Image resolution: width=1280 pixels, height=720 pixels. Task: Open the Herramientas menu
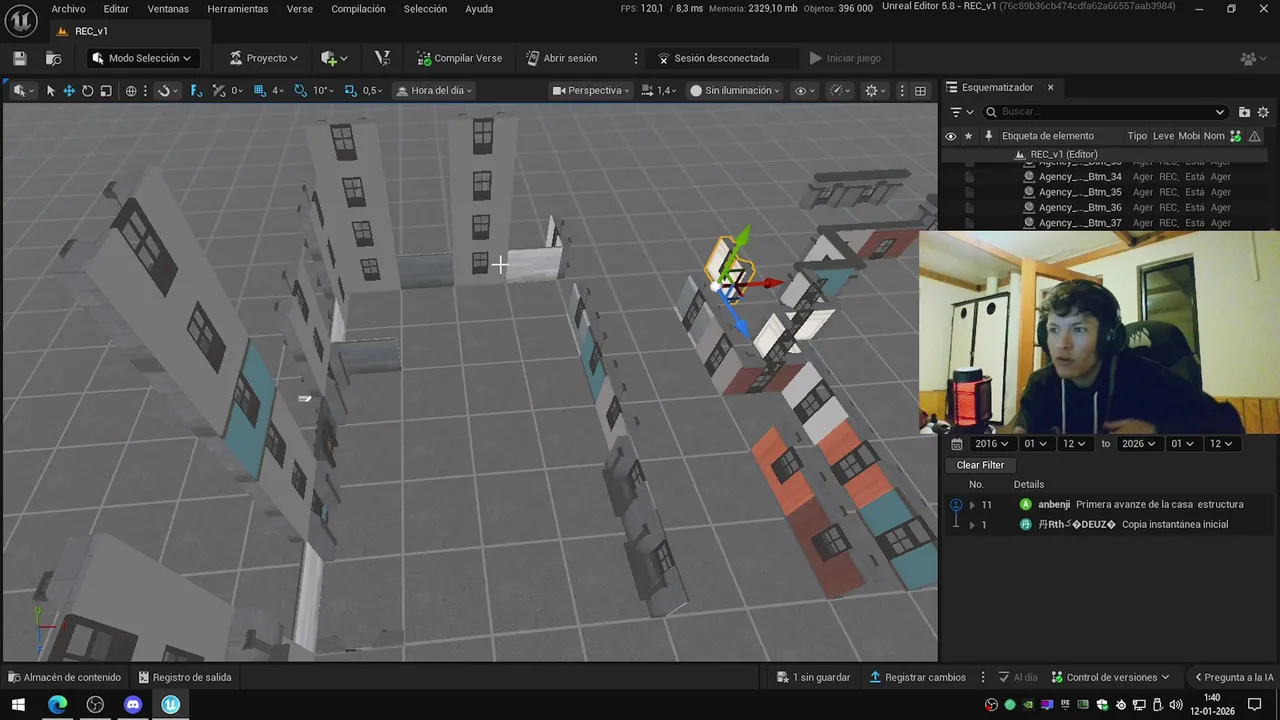pyautogui.click(x=238, y=9)
